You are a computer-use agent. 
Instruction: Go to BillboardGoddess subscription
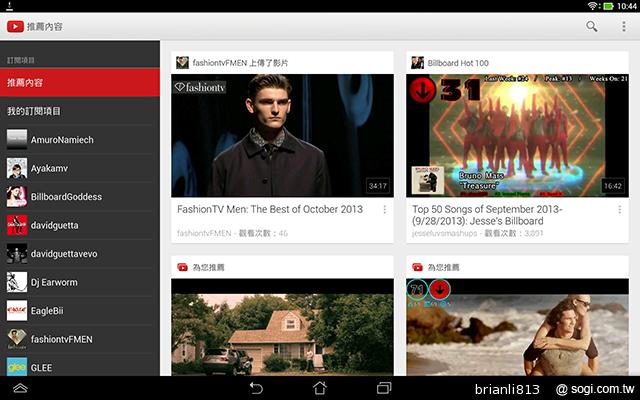coord(80,197)
